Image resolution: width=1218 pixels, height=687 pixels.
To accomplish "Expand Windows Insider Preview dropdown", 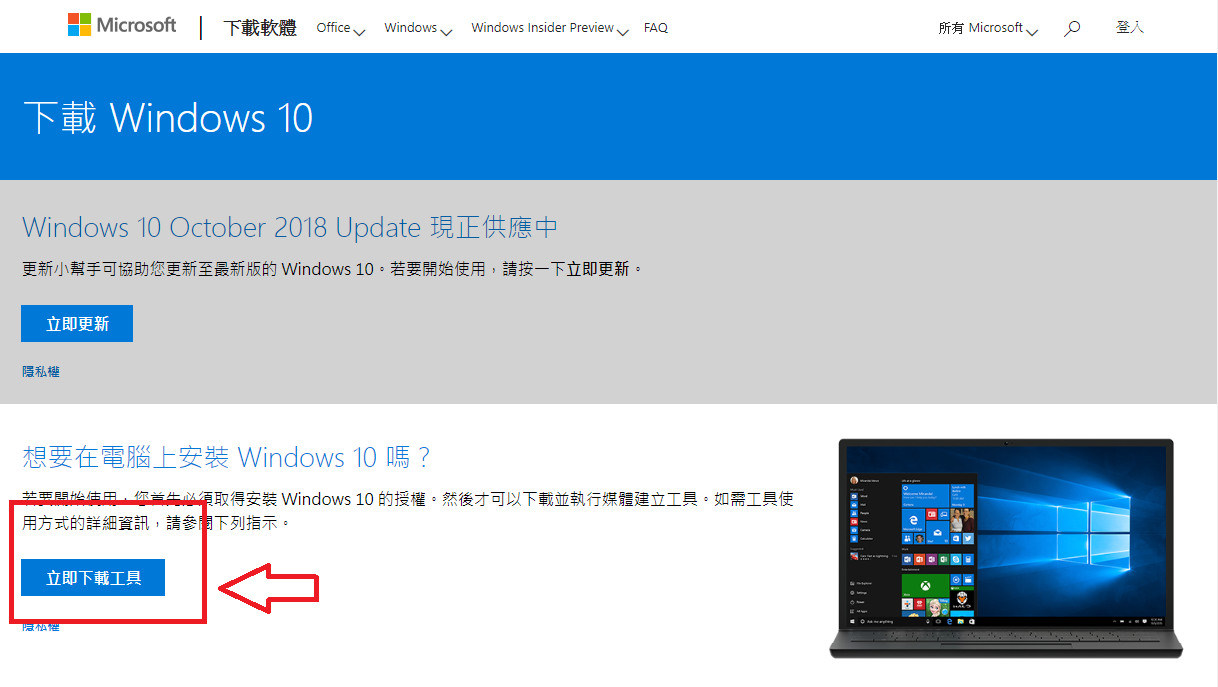I will (550, 28).
